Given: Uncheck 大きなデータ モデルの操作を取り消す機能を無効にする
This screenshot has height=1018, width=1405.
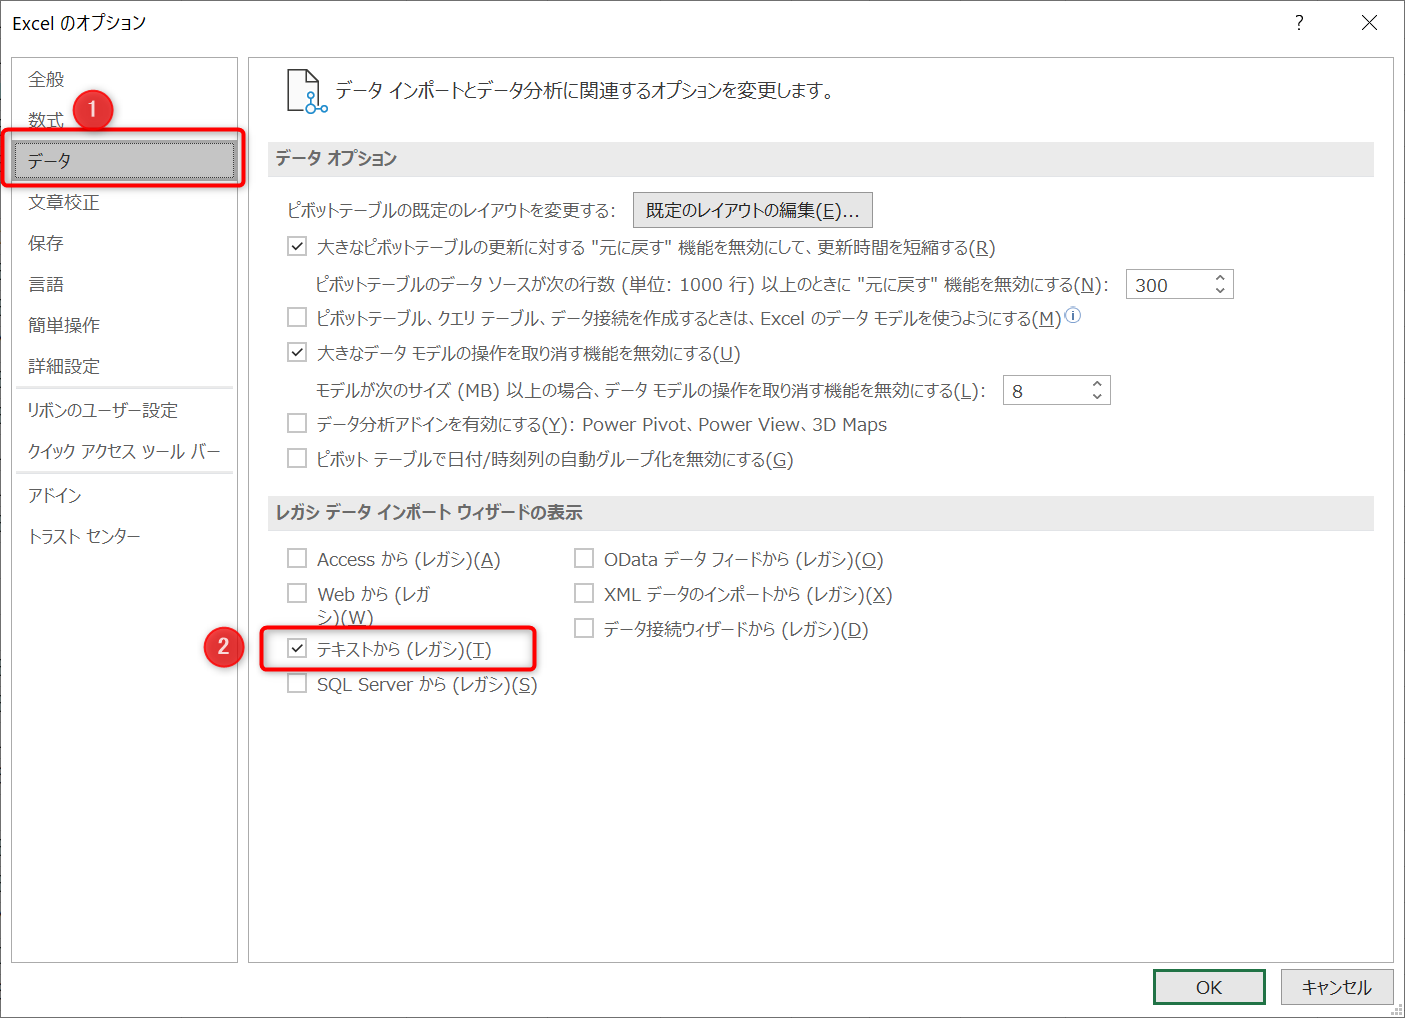Looking at the screenshot, I should pos(297,352).
